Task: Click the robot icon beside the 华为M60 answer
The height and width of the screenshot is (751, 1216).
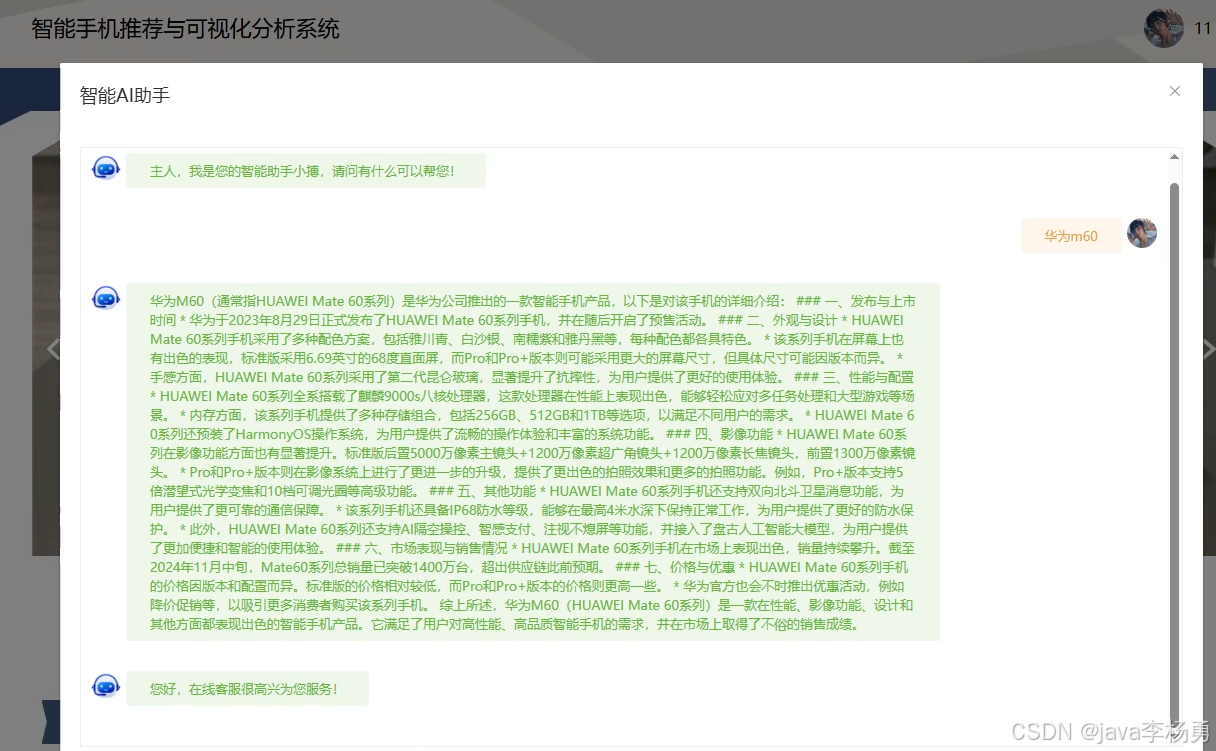Action: [106, 298]
